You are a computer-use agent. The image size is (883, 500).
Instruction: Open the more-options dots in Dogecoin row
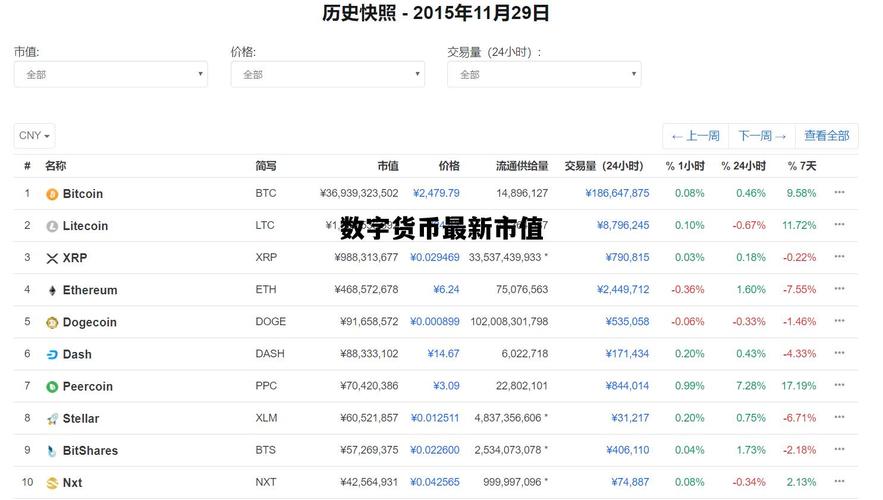pos(839,321)
